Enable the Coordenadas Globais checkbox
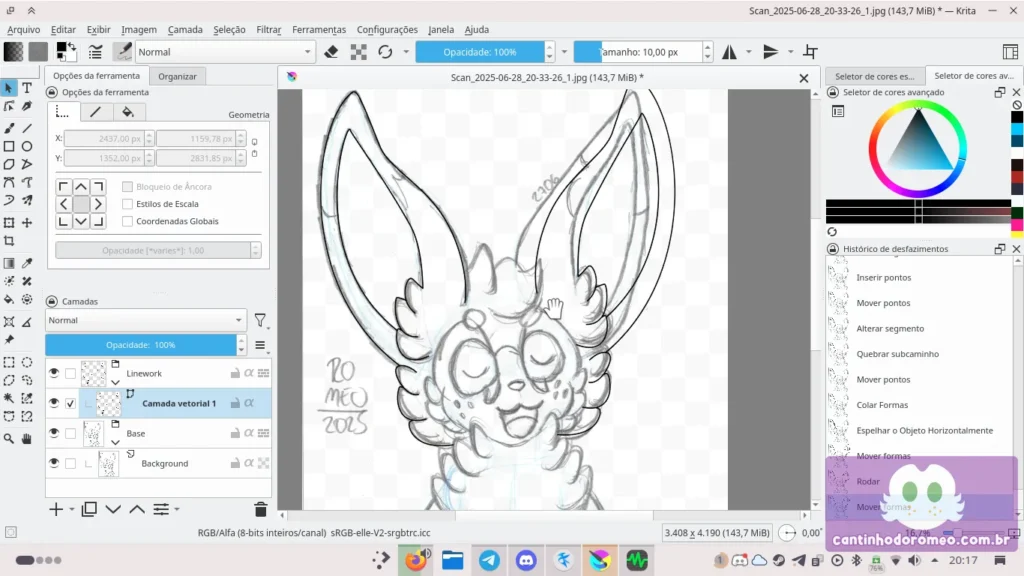The height and width of the screenshot is (576, 1024). [x=127, y=221]
